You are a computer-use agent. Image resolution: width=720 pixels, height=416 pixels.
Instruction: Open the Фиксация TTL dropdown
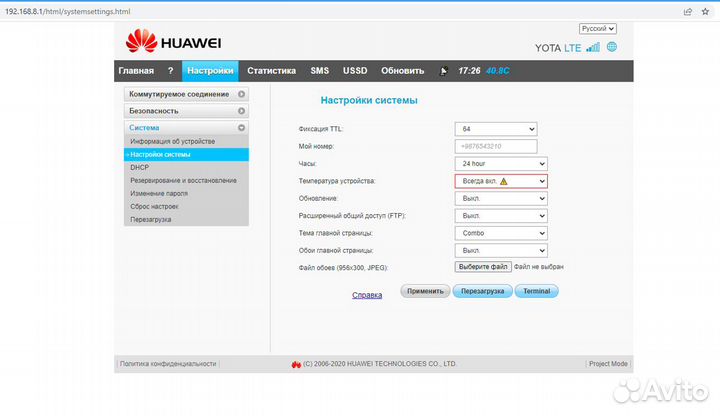[495, 129]
